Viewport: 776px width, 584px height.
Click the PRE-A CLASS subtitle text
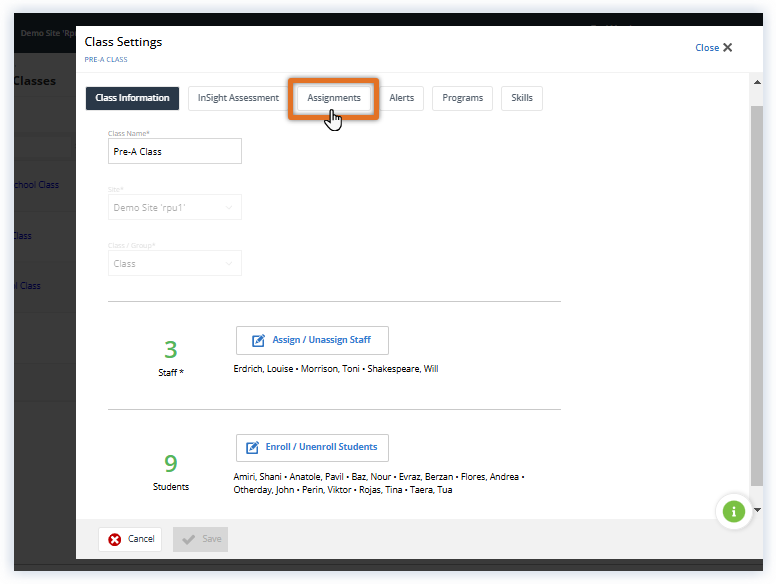[x=106, y=59]
